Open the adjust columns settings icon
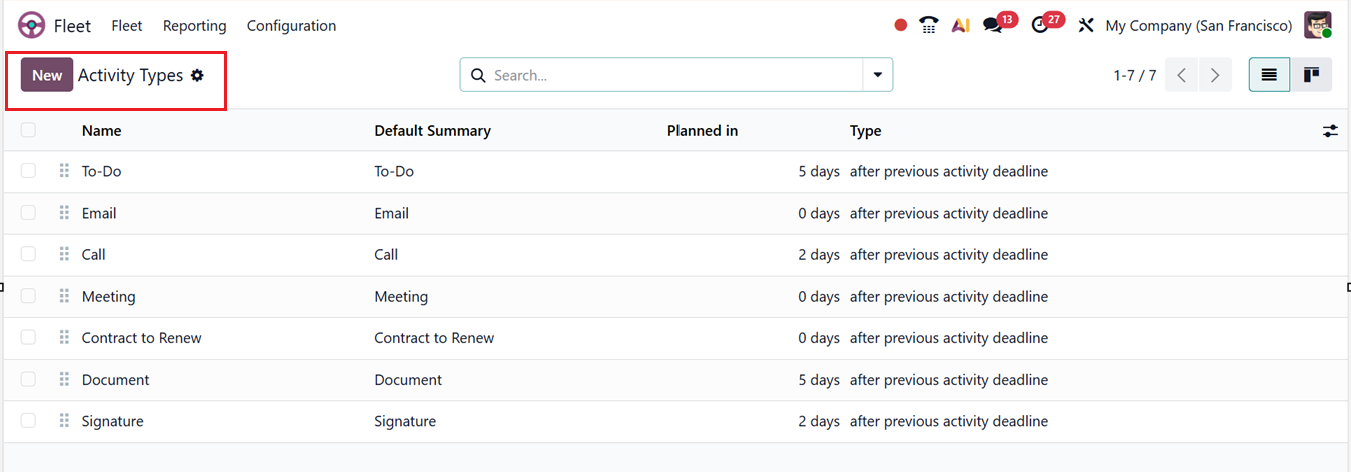 pyautogui.click(x=1330, y=131)
